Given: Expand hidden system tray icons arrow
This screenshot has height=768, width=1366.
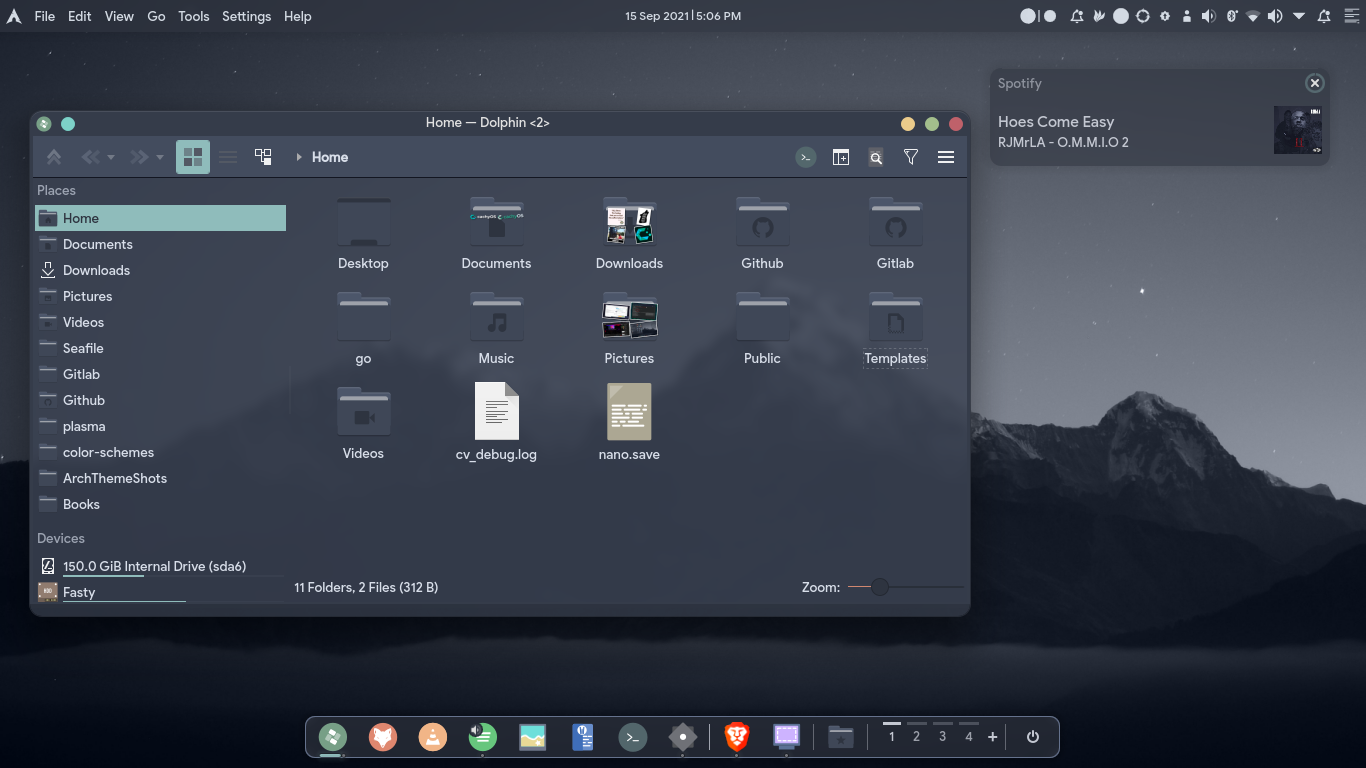Looking at the screenshot, I should click(1299, 16).
